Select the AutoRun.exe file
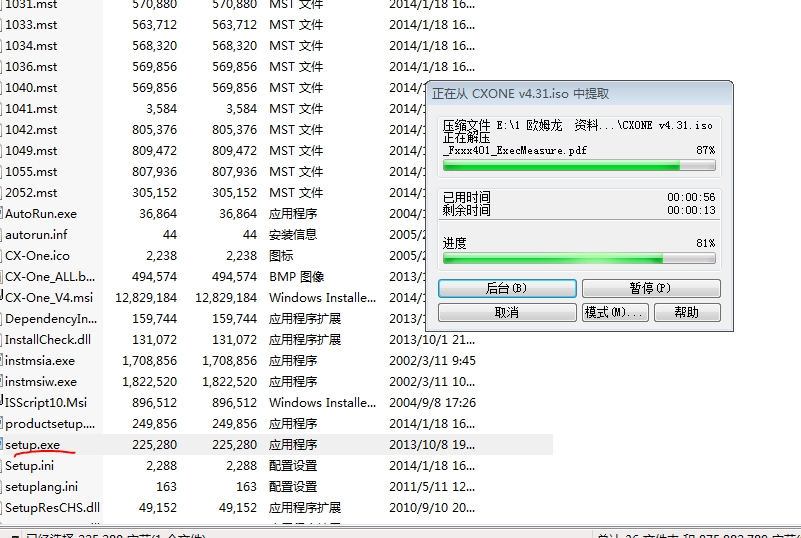801x538 pixels. [x=41, y=214]
